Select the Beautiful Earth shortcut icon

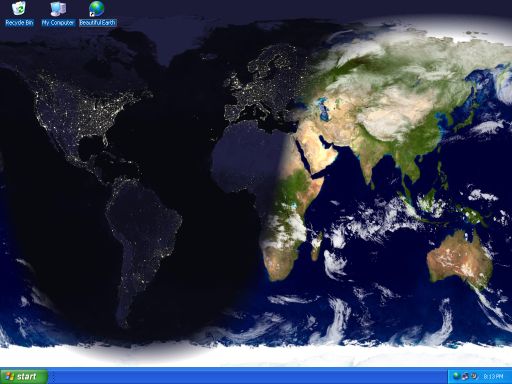tap(97, 9)
